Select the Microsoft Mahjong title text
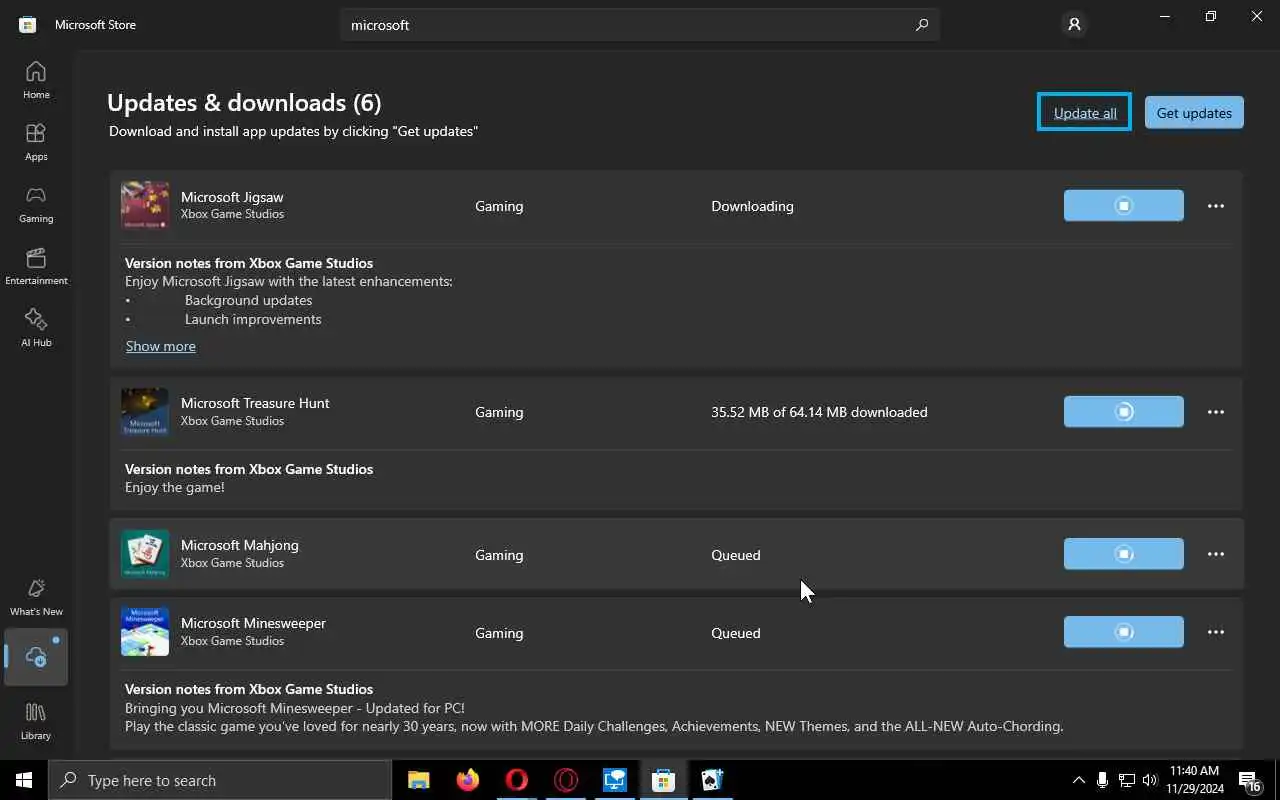1280x800 pixels. 240,545
